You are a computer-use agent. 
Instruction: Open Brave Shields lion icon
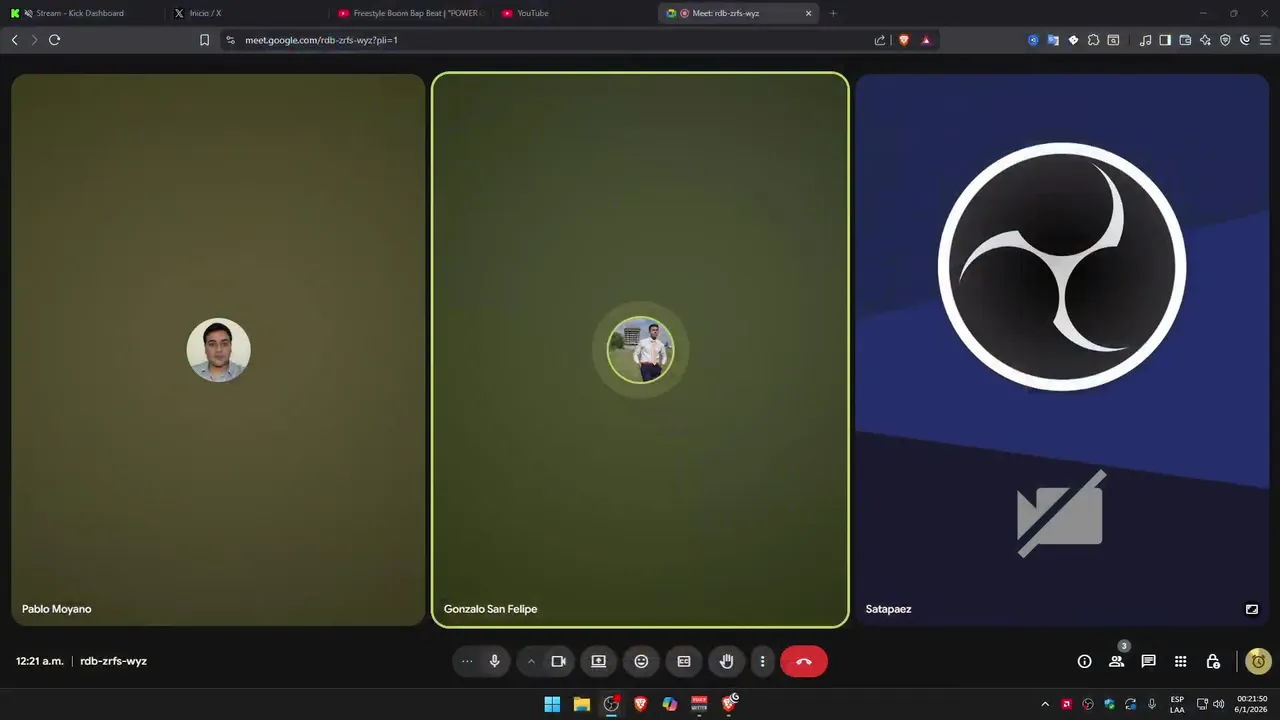pos(904,40)
